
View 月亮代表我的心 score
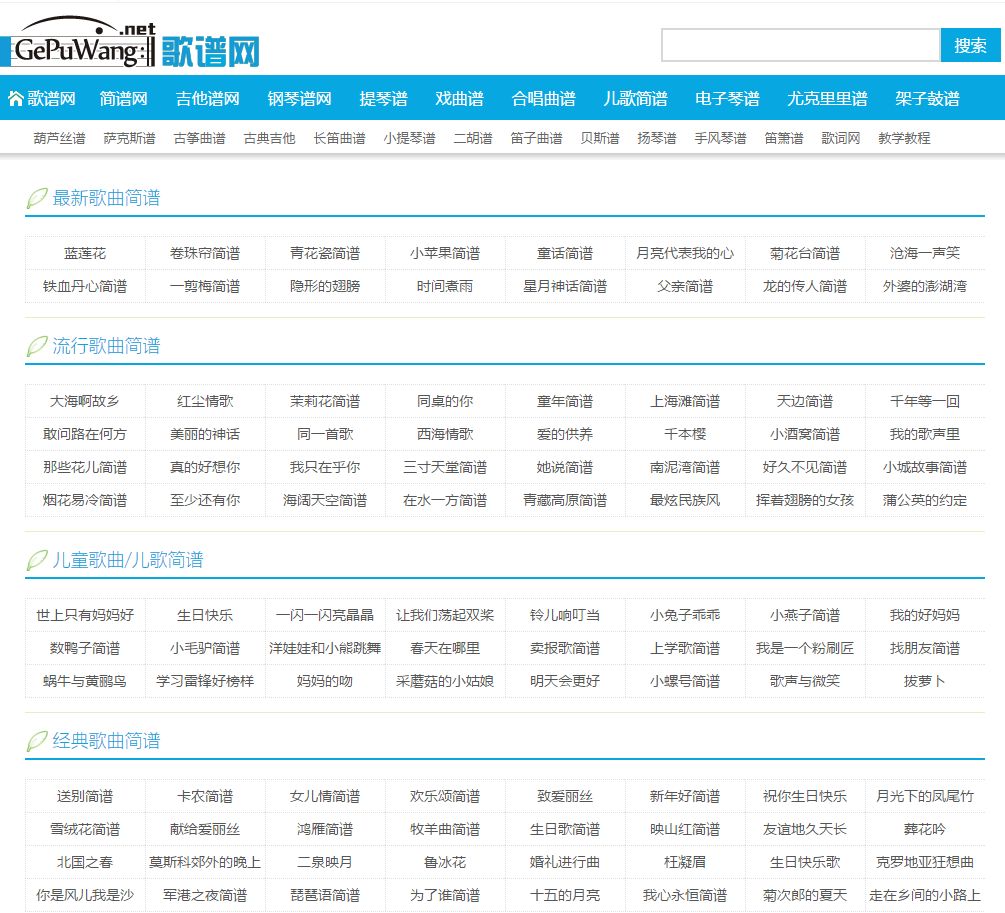pos(684,253)
